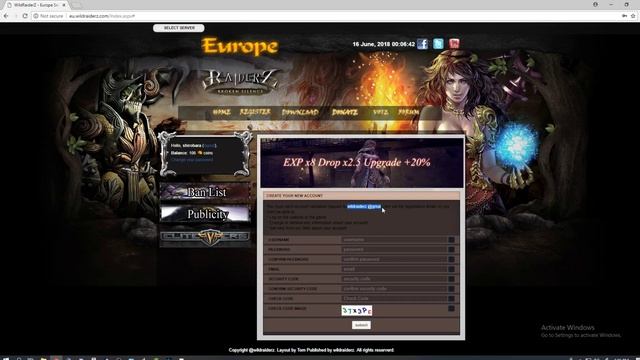Open the DOWNLOAD navigation item
Viewport: 640px width, 360px height.
tap(300, 112)
